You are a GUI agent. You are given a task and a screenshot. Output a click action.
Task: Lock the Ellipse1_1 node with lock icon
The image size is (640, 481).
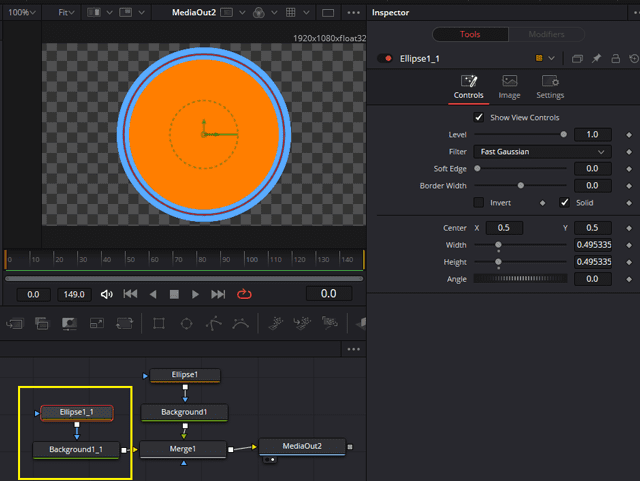pyautogui.click(x=616, y=58)
